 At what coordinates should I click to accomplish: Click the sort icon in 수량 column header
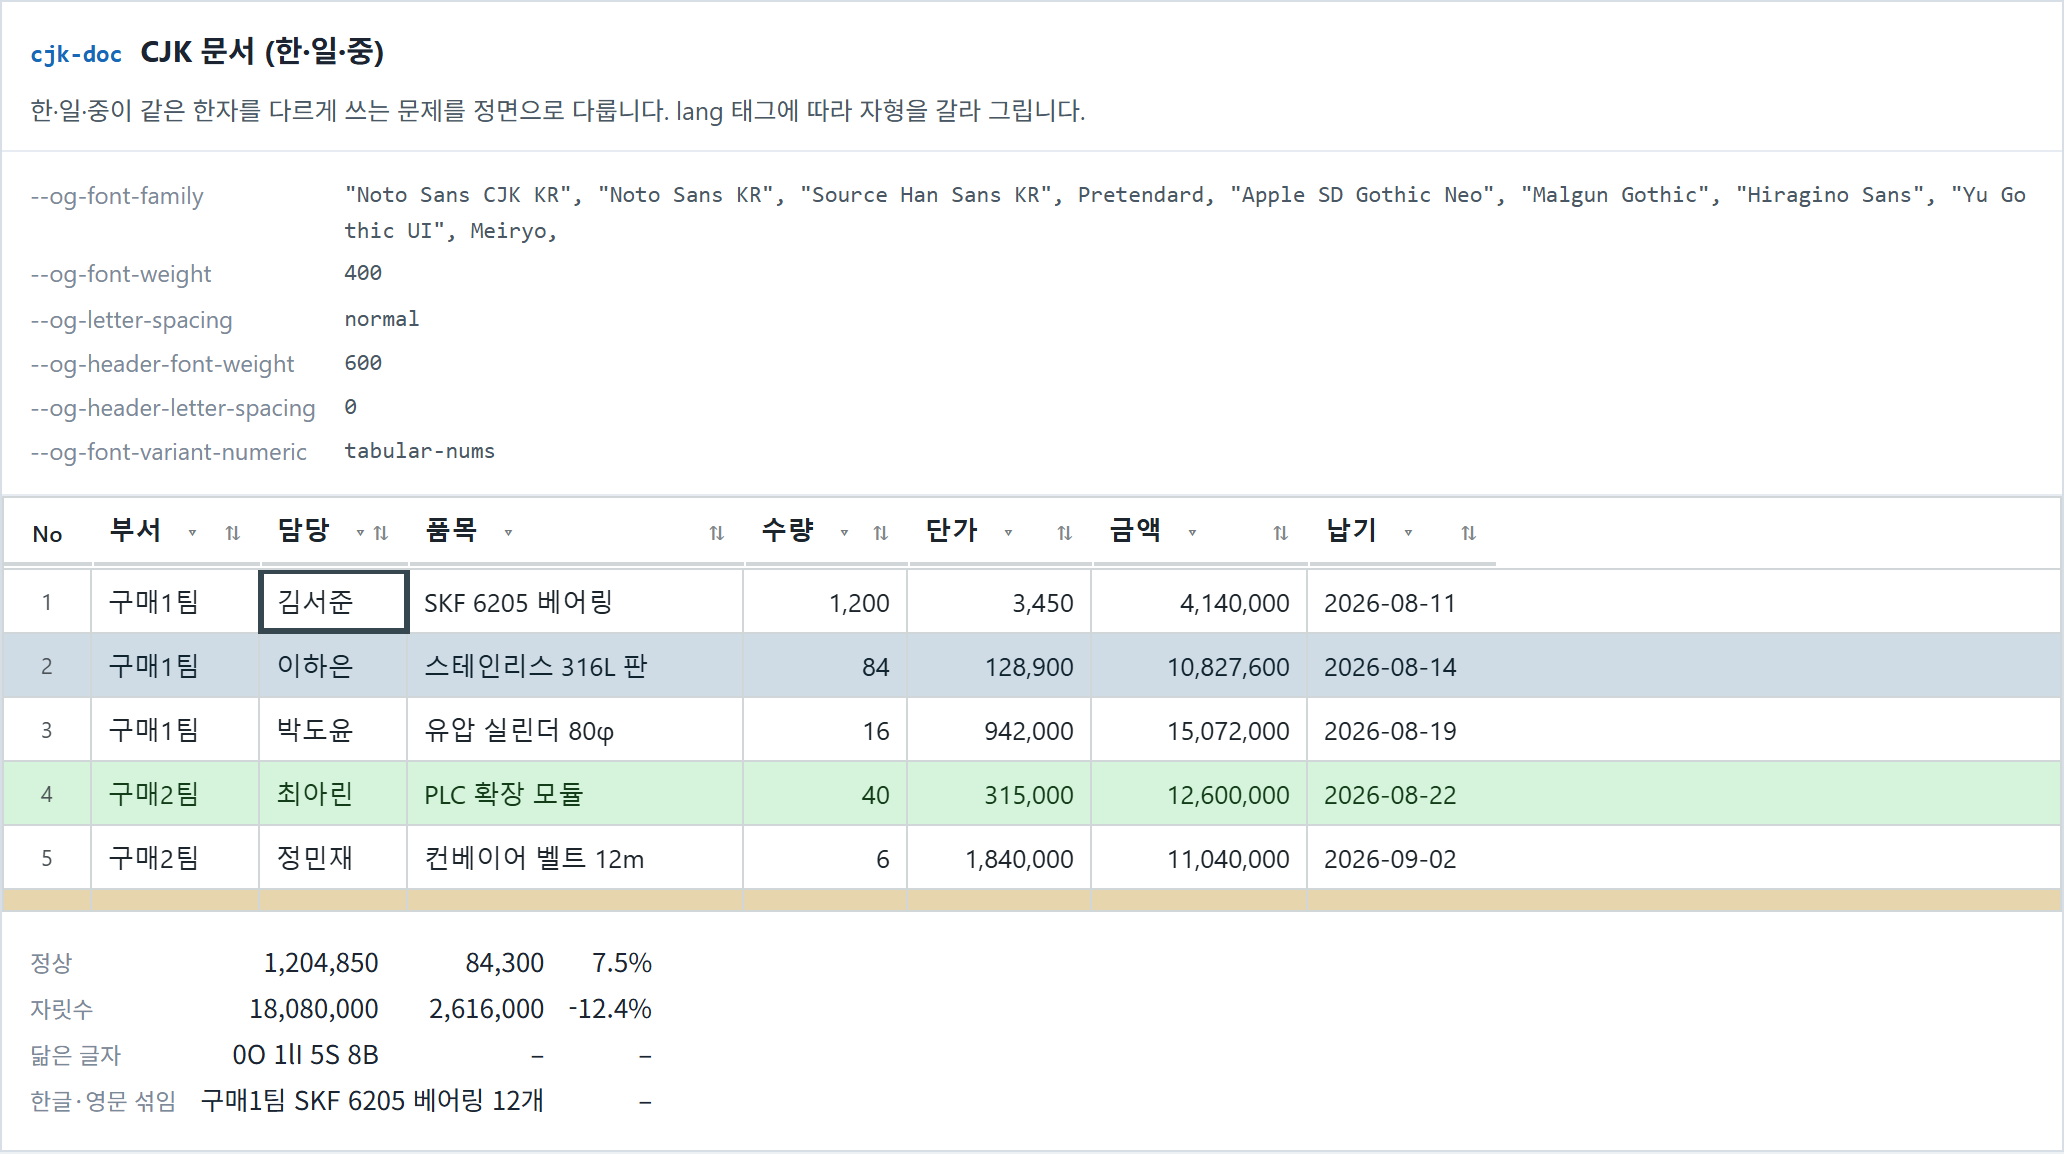[880, 533]
